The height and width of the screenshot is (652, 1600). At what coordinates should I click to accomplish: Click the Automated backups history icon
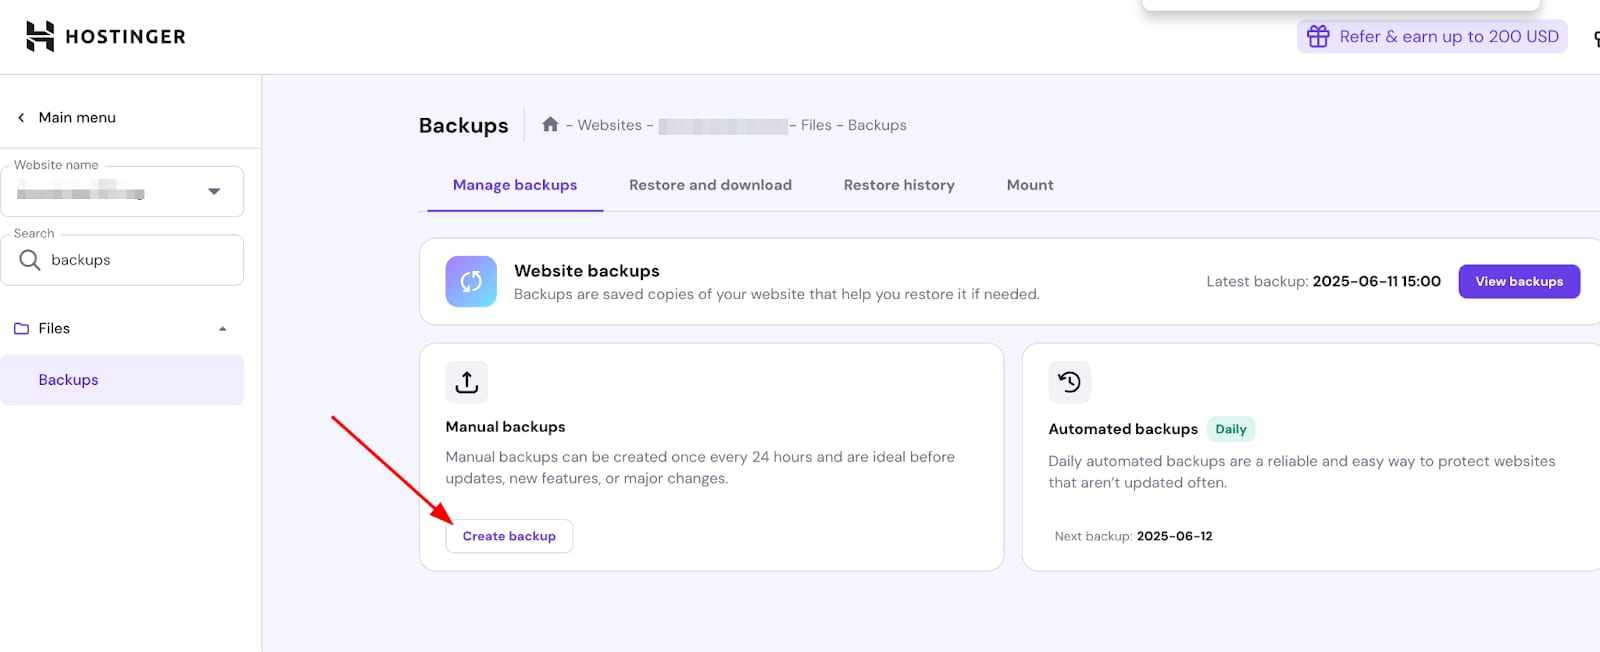(1069, 382)
